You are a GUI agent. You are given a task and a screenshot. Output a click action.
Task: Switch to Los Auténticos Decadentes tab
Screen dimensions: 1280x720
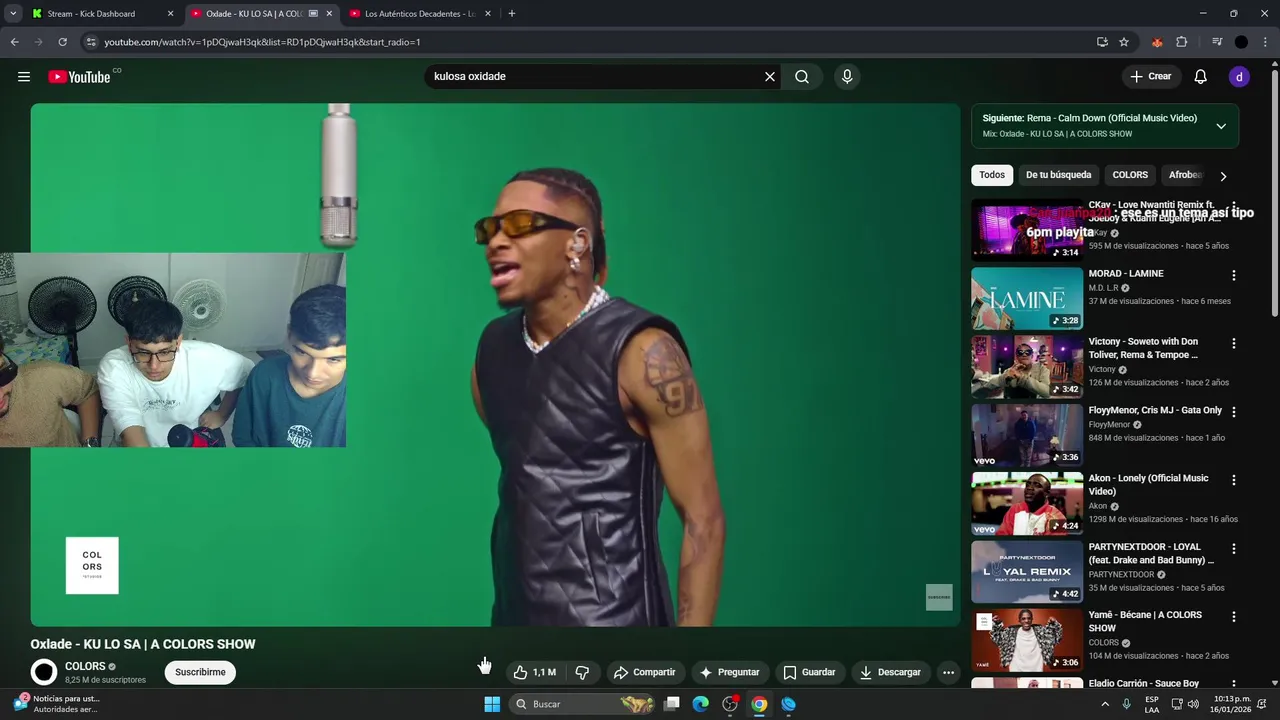point(419,14)
